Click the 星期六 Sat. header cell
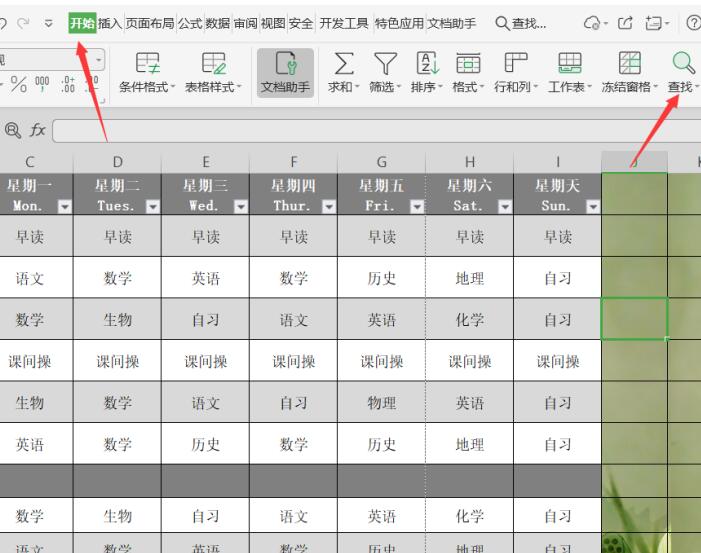701x553 pixels. point(469,194)
